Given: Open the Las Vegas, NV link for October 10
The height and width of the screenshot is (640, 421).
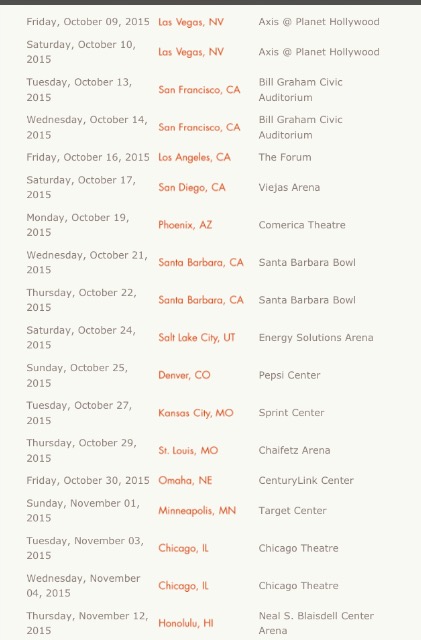Looking at the screenshot, I should coord(191,52).
